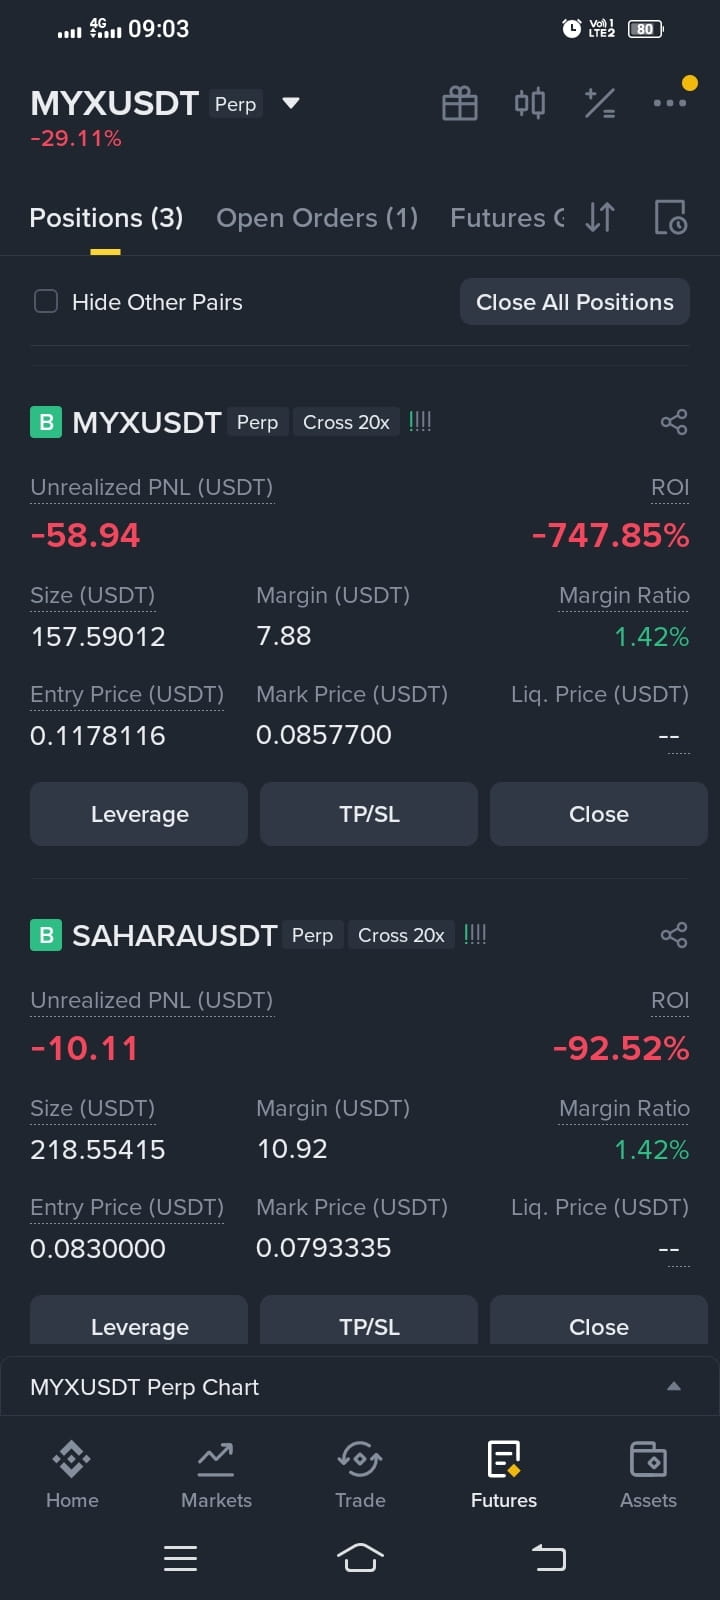Open the position history clock icon
720x1600 pixels.
(x=670, y=217)
